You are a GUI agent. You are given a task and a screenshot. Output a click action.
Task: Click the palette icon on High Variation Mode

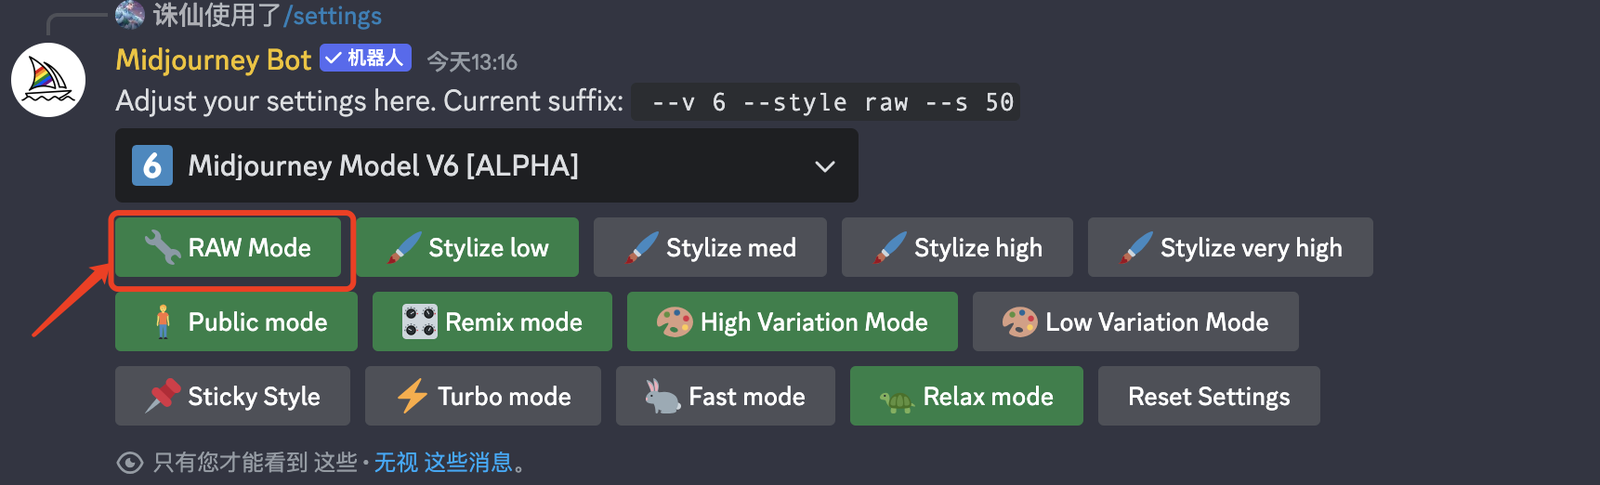[x=674, y=322]
